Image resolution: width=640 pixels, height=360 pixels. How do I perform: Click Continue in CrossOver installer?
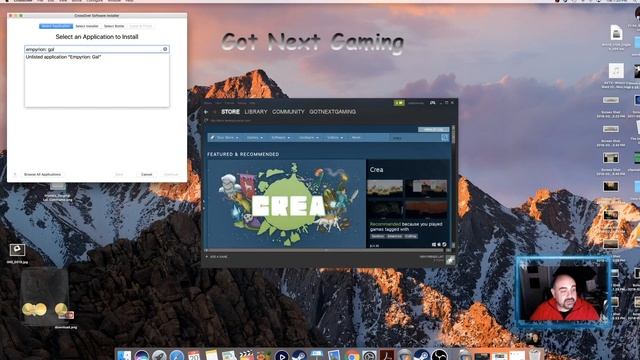[x=171, y=174]
